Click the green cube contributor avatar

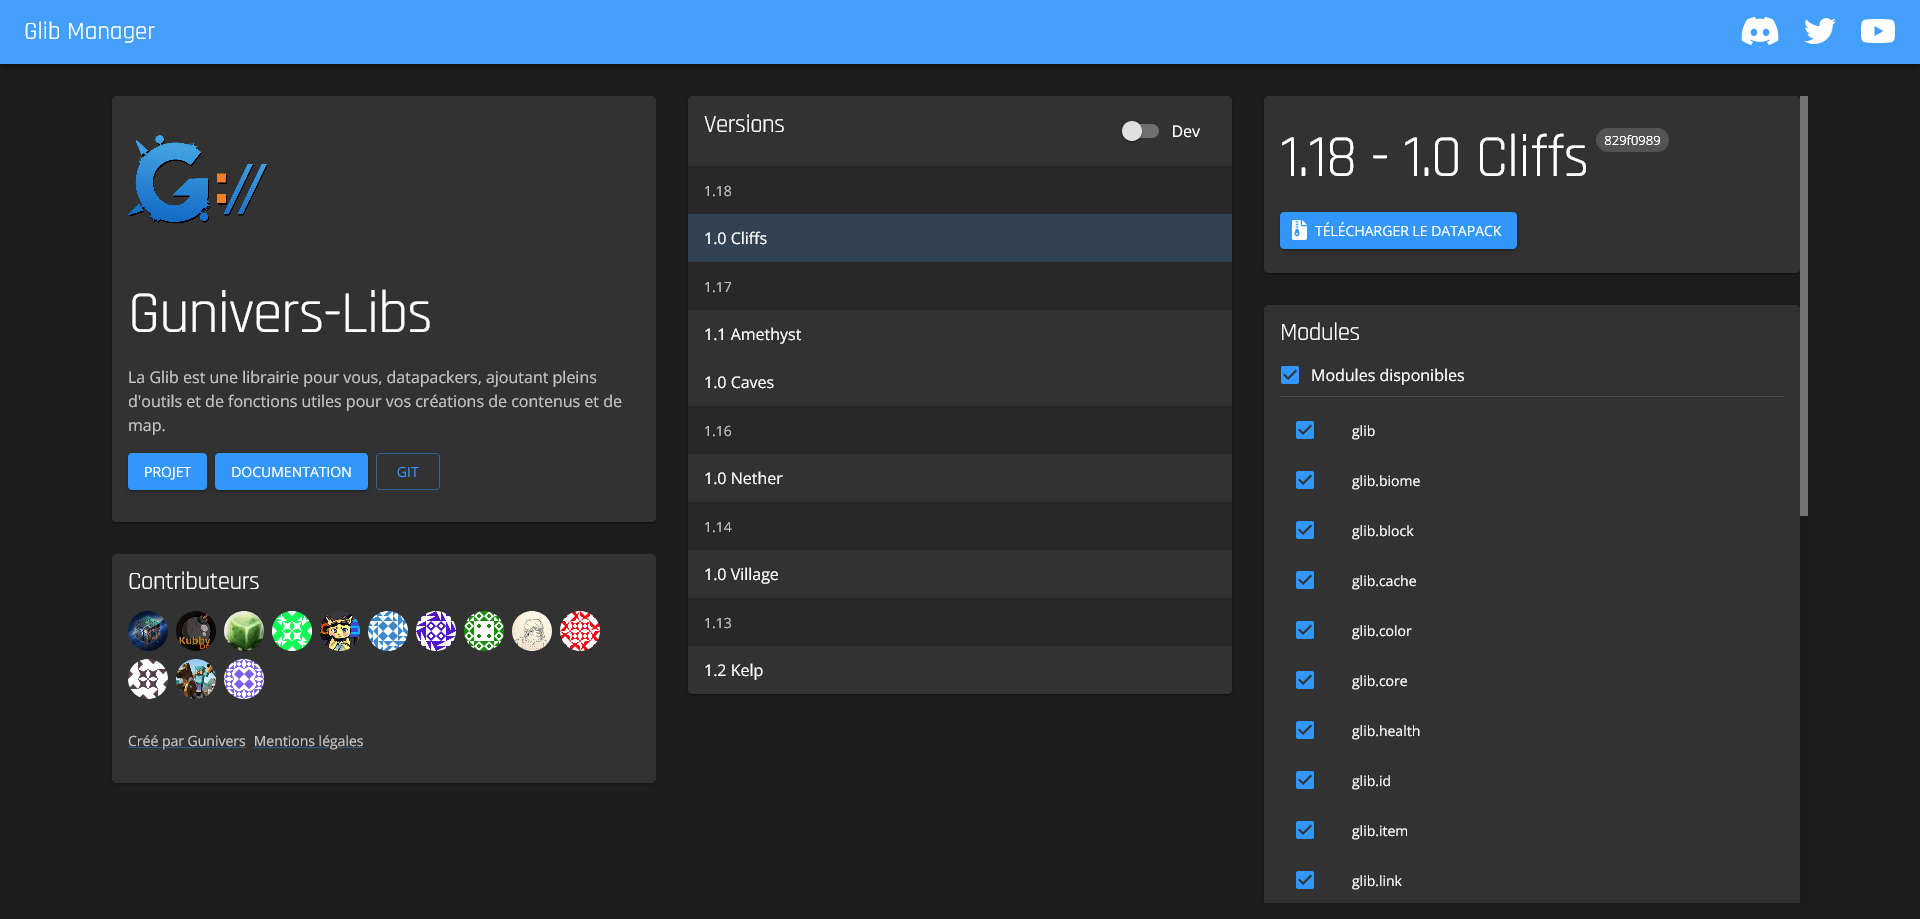point(244,631)
